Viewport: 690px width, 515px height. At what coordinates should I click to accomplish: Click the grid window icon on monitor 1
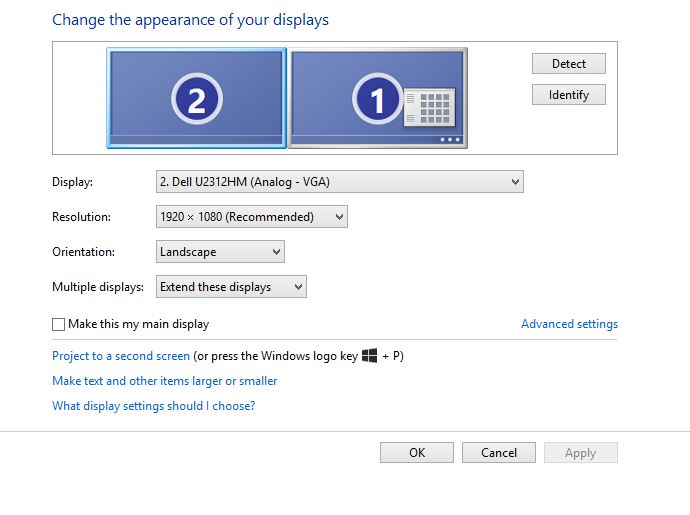pyautogui.click(x=431, y=107)
